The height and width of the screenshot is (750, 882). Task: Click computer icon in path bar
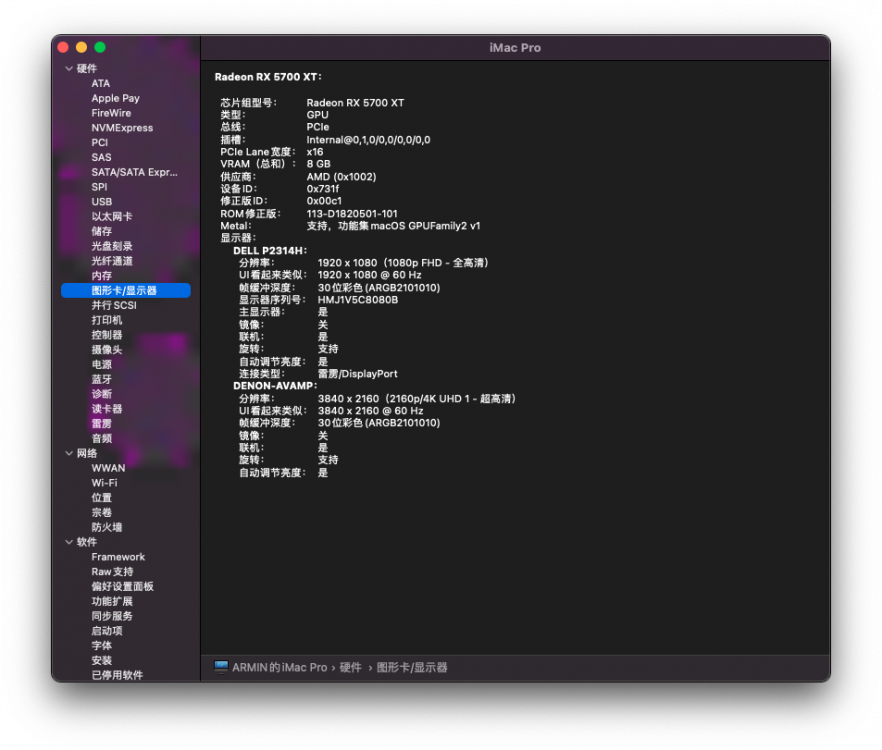coord(221,667)
